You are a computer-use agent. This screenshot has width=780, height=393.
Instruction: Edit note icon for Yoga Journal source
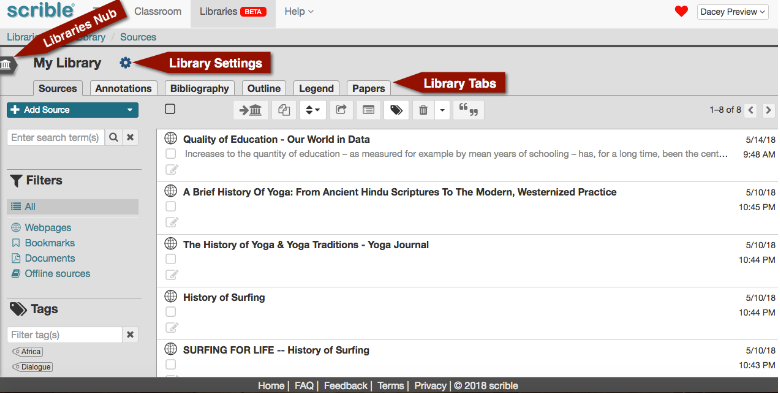[172, 275]
